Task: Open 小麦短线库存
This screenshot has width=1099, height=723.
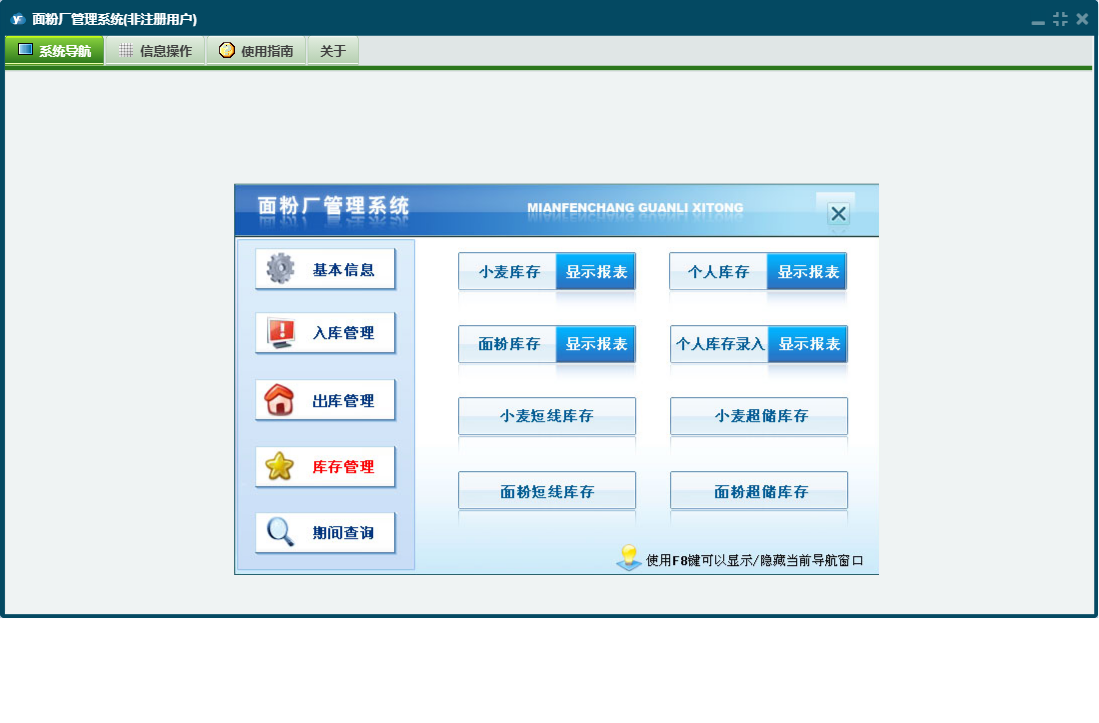Action: click(x=547, y=416)
